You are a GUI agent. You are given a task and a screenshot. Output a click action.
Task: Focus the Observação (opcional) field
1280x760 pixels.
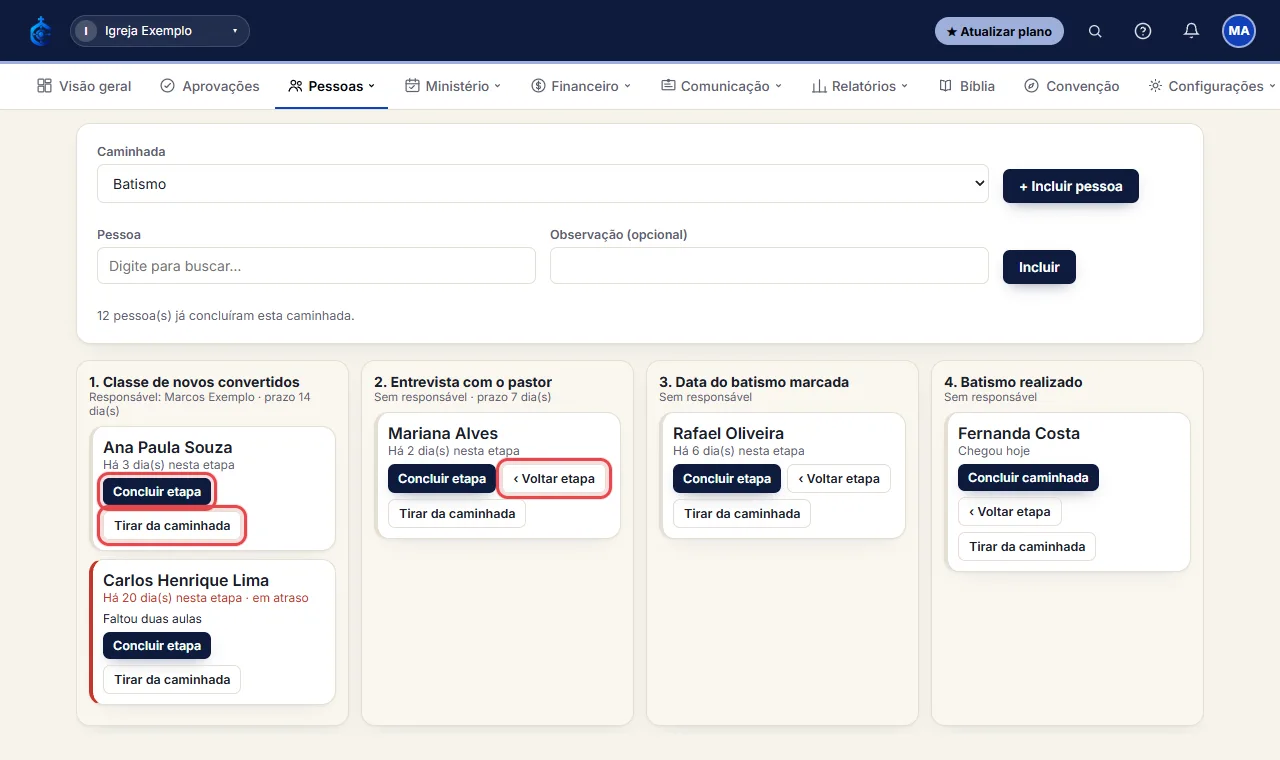(x=769, y=266)
